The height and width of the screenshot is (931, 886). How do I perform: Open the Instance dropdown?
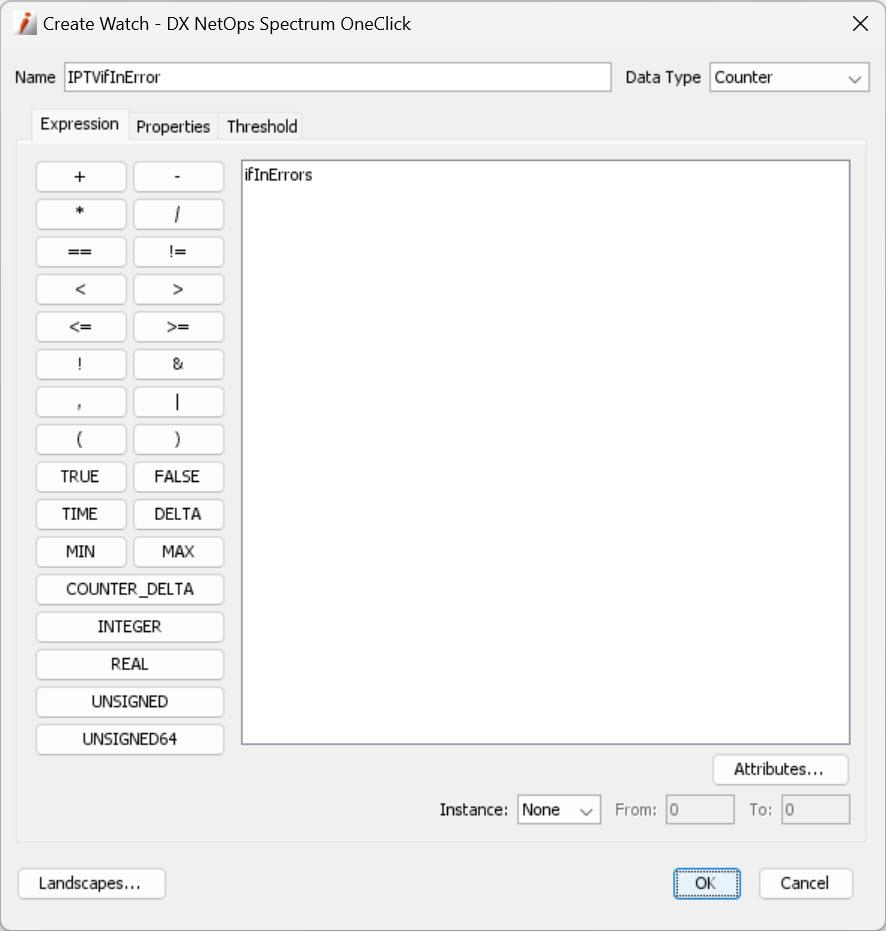coord(559,810)
